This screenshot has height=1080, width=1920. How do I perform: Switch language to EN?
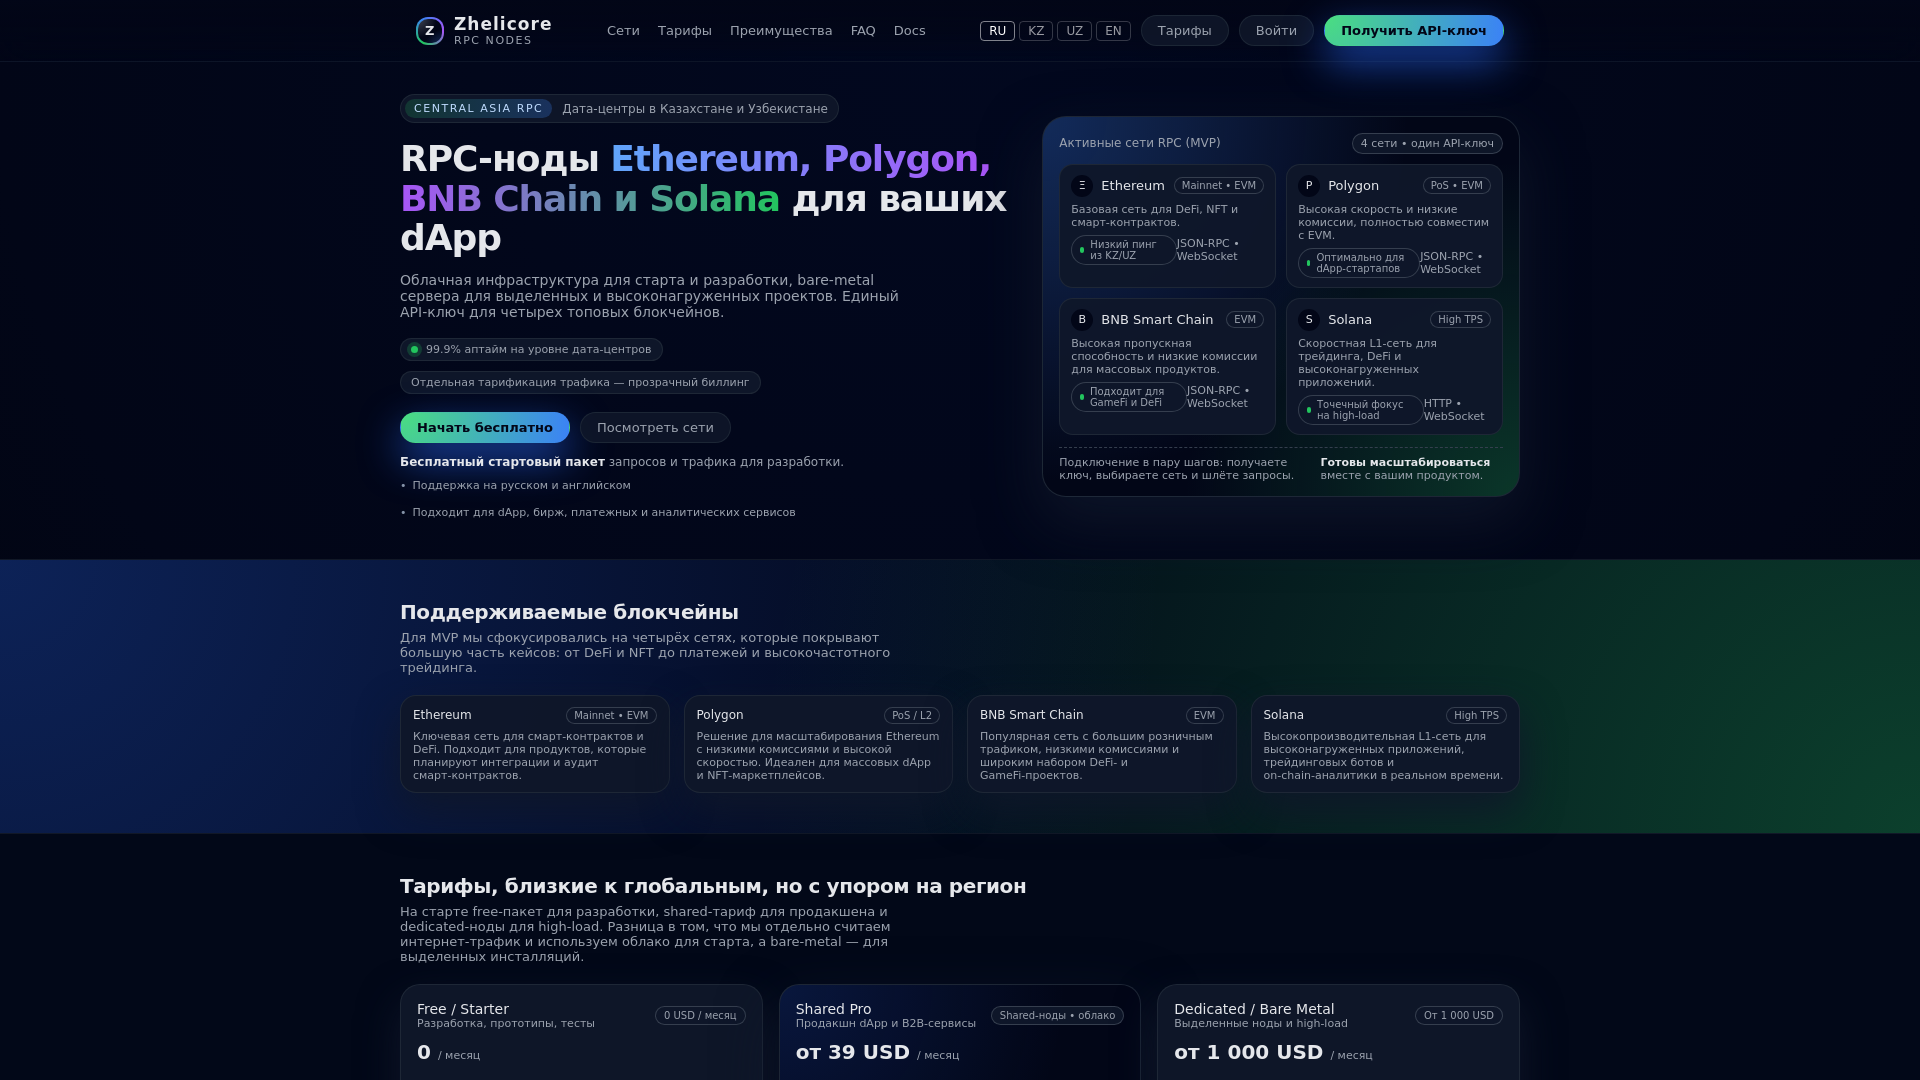pyautogui.click(x=1113, y=31)
